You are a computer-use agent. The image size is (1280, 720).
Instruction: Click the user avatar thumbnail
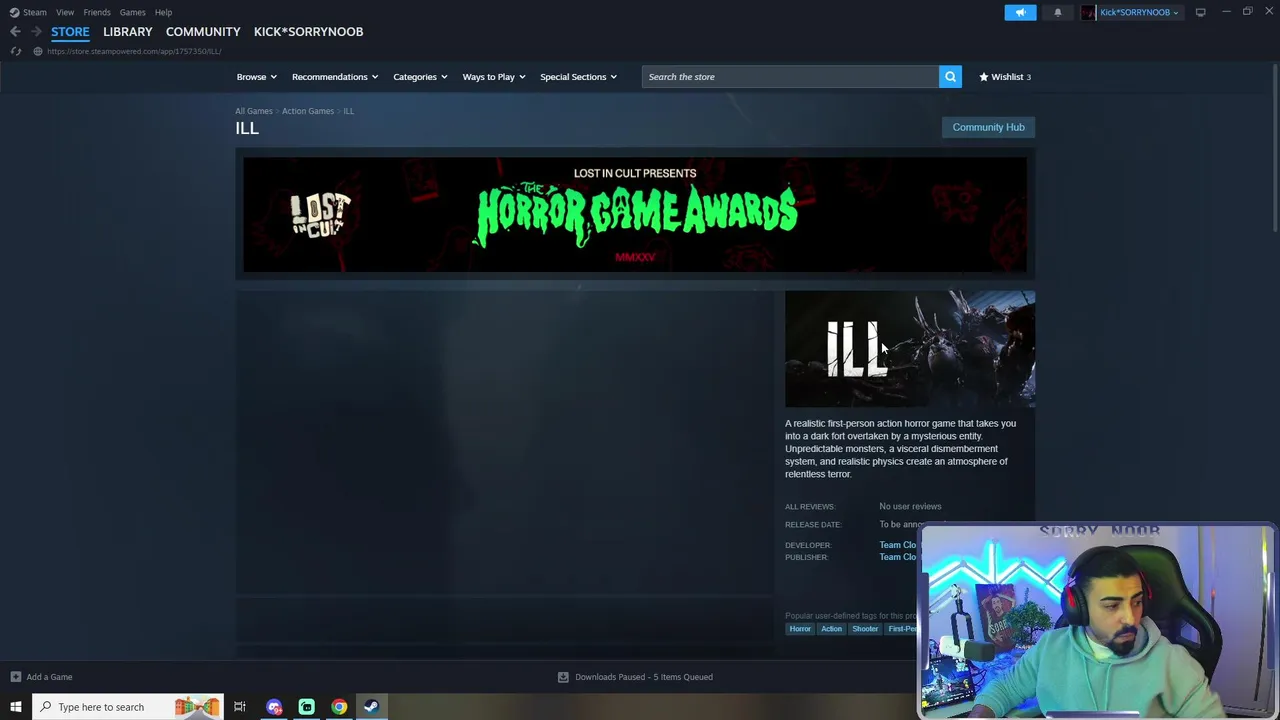(1088, 12)
